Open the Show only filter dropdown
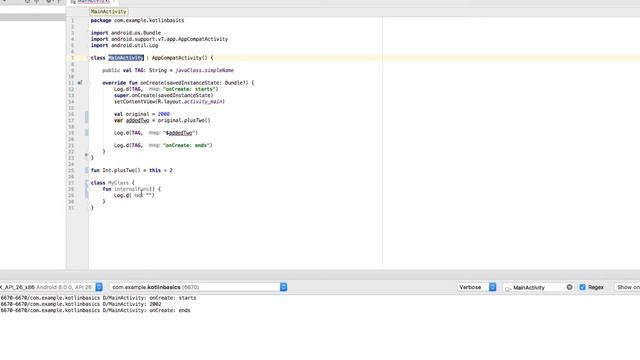 coord(627,287)
